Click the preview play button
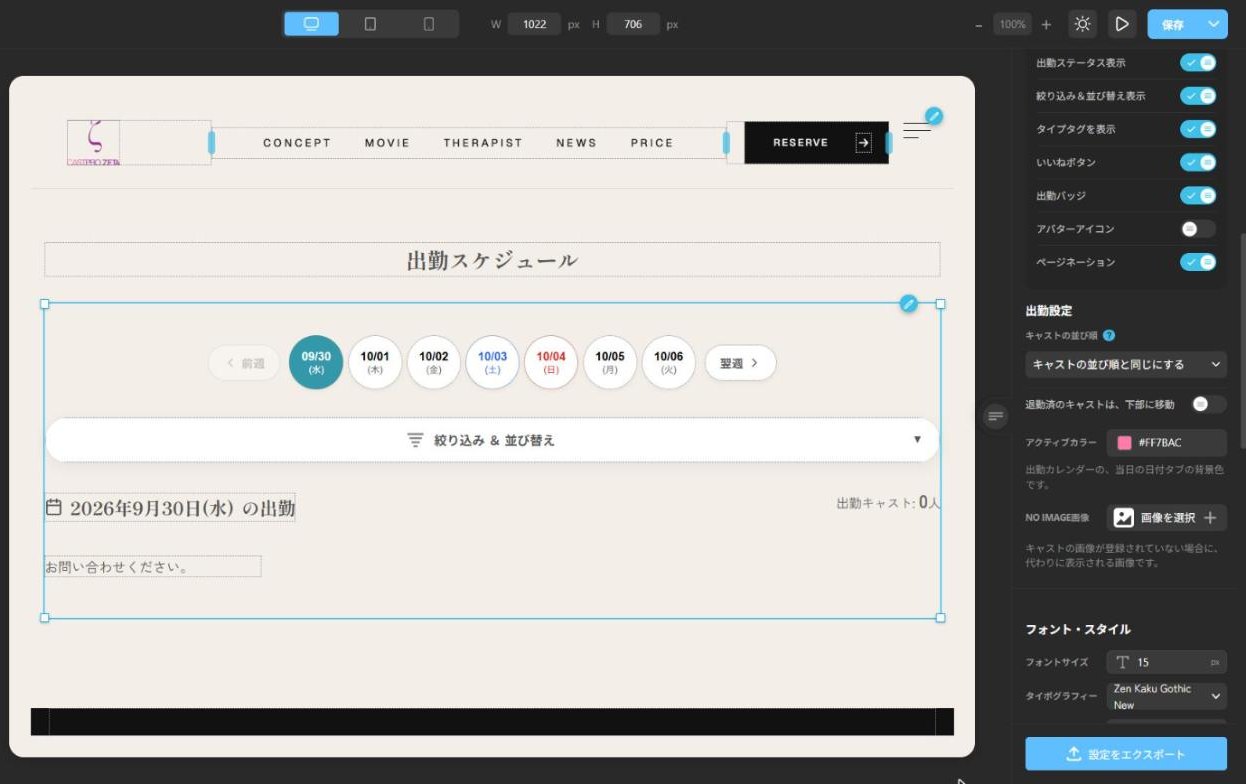 [1122, 24]
